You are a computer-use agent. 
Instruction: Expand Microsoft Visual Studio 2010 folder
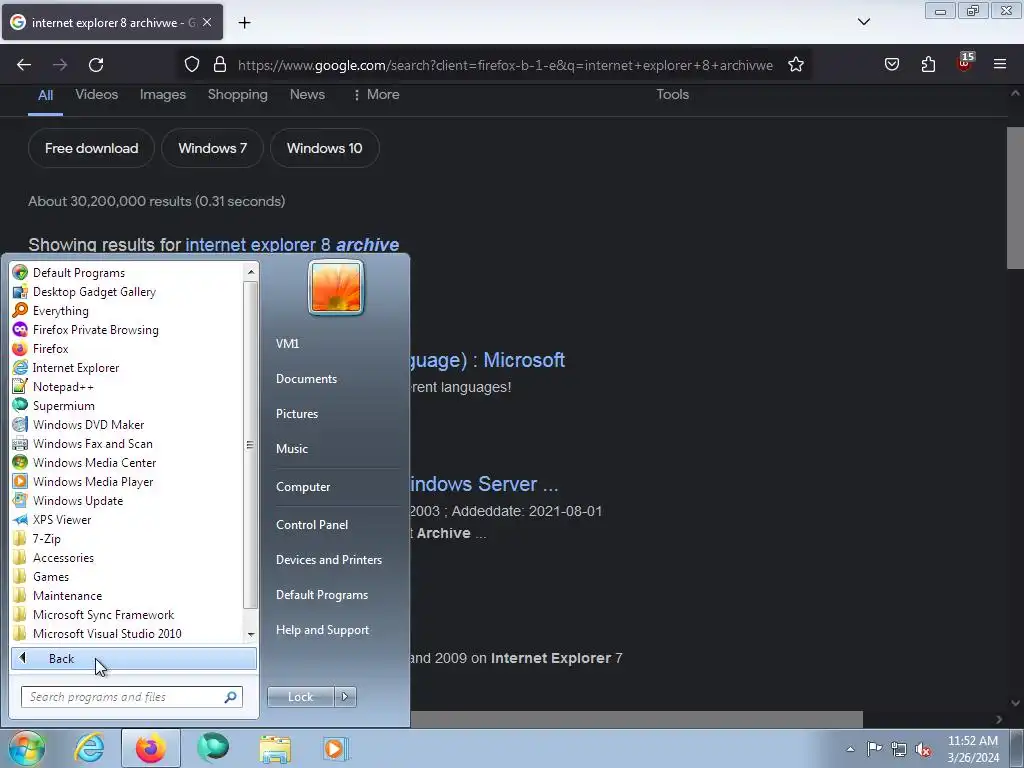107,633
